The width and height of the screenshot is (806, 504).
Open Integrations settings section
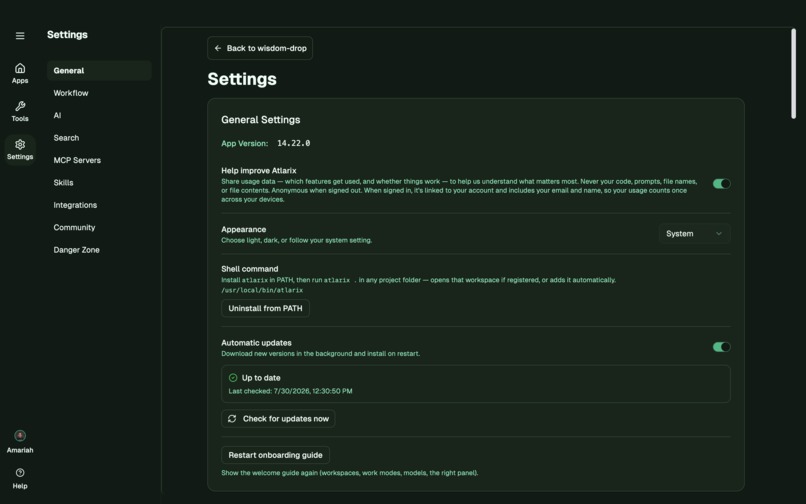[99, 205]
